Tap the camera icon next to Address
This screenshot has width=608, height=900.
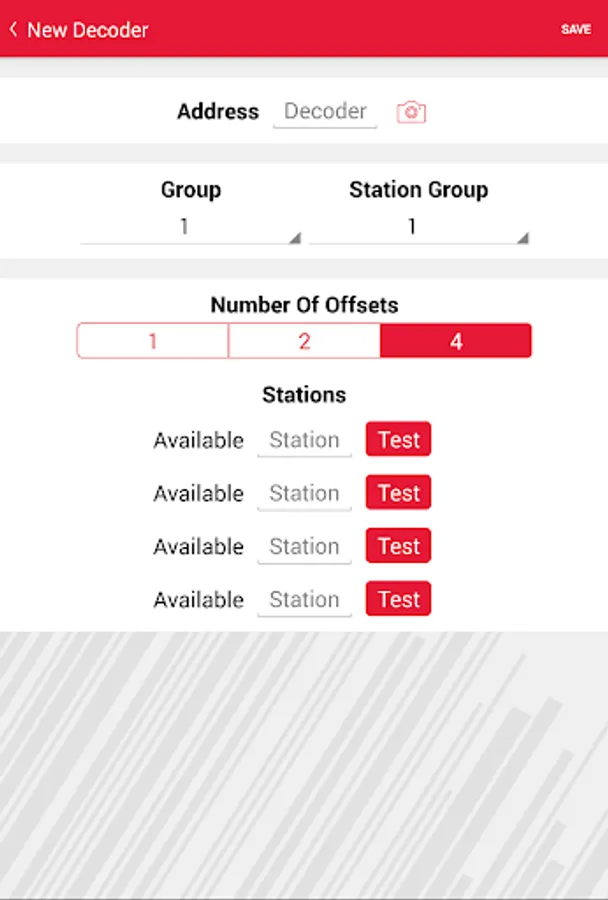(x=411, y=112)
